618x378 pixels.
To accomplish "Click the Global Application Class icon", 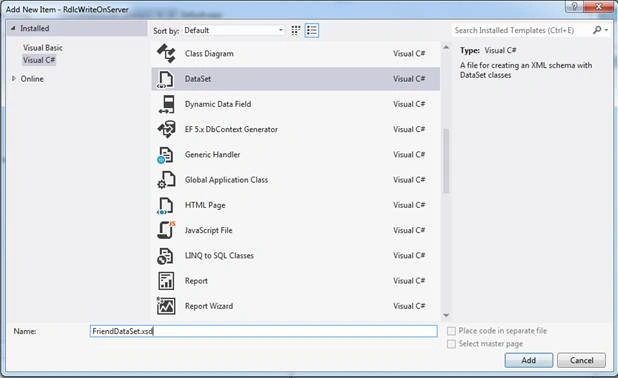I will (x=166, y=180).
